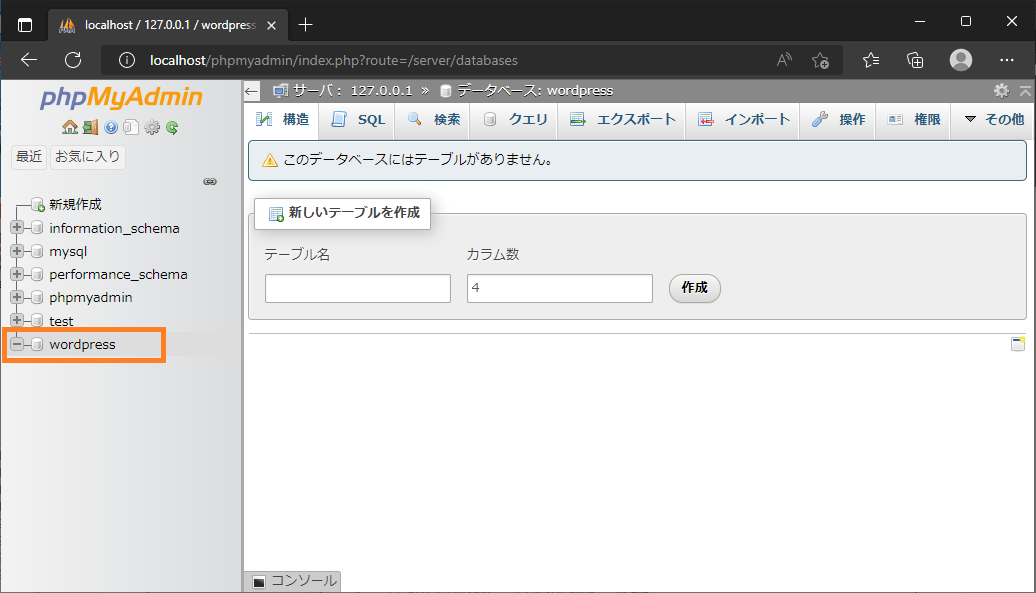This screenshot has height=593, width=1036.
Task: Click the 作成 button
Action: point(694,288)
